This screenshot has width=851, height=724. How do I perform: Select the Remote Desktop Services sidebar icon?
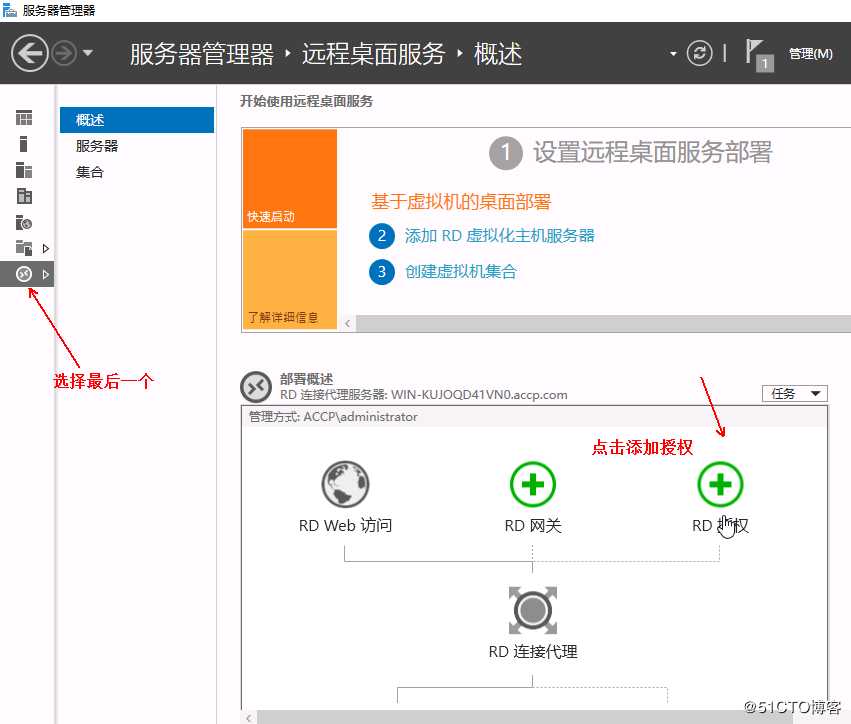pos(24,274)
